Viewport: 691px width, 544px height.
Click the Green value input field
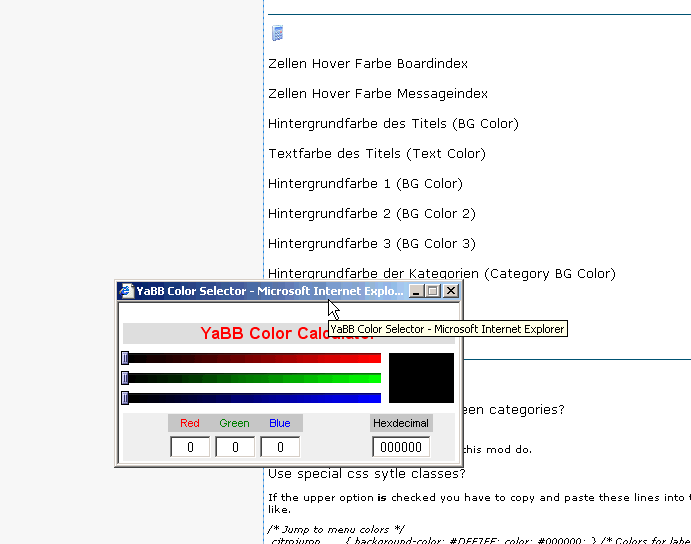click(235, 447)
